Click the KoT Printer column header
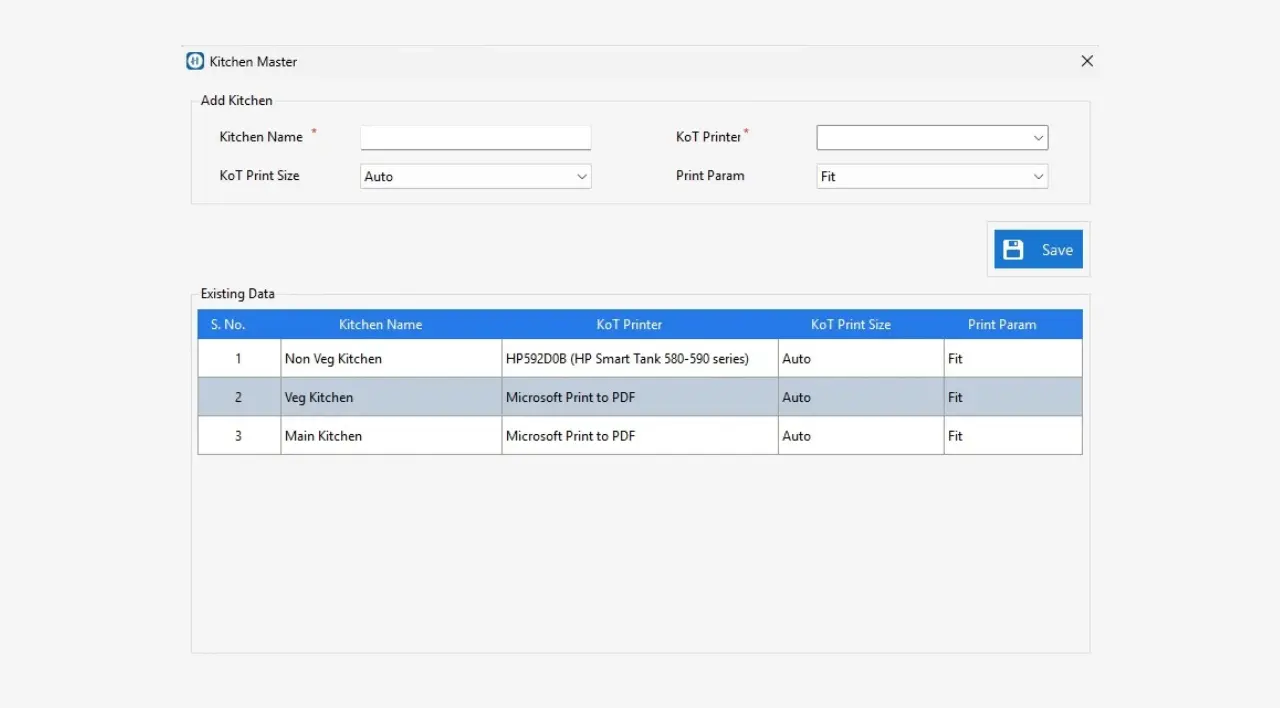The height and width of the screenshot is (708, 1280). pyautogui.click(x=629, y=324)
